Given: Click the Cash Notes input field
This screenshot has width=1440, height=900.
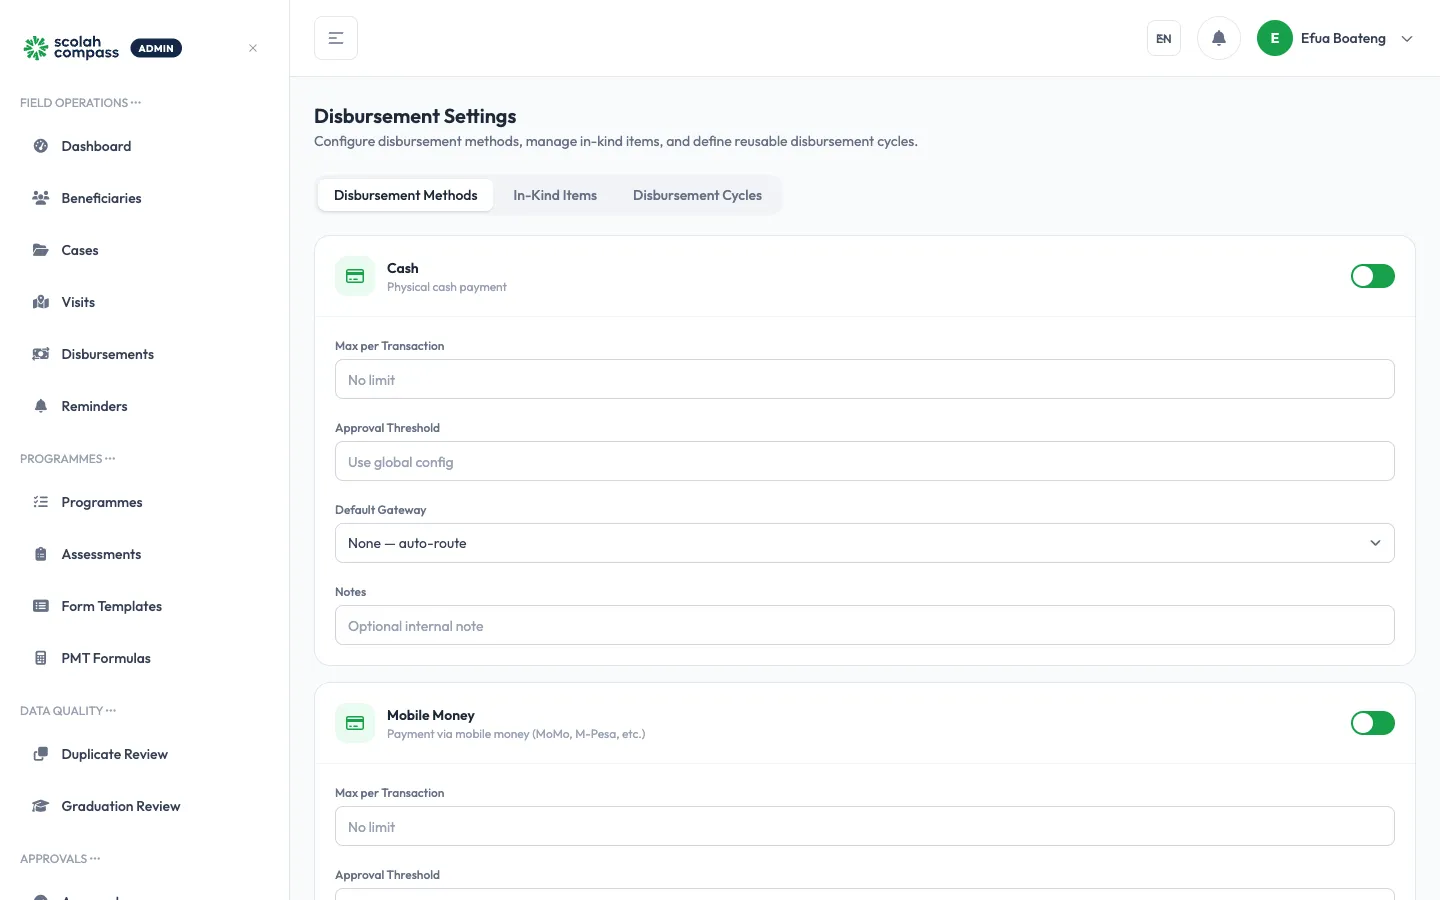Looking at the screenshot, I should pyautogui.click(x=865, y=625).
